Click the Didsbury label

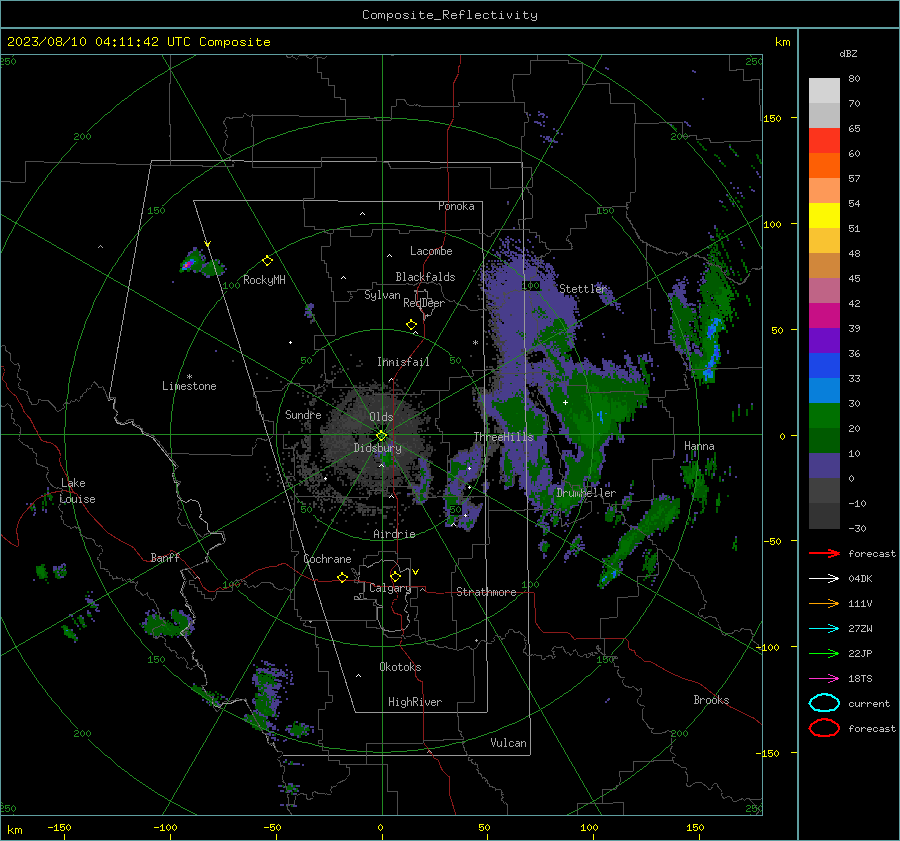pos(377,448)
